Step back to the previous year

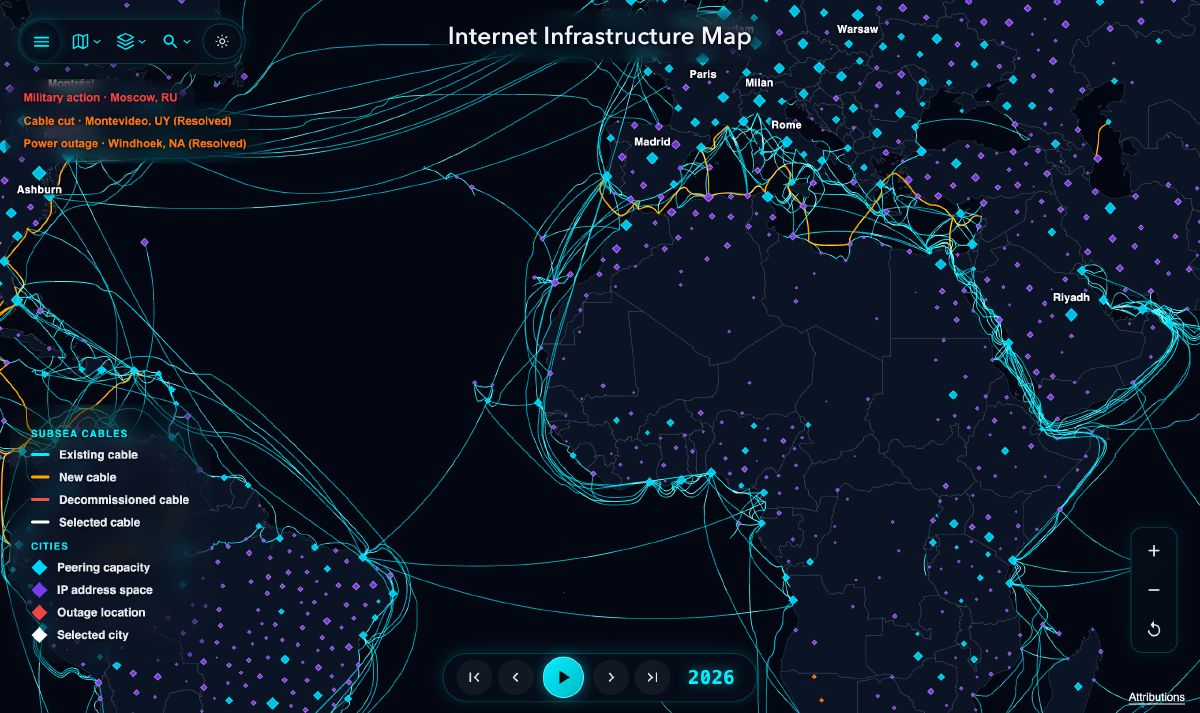point(515,678)
